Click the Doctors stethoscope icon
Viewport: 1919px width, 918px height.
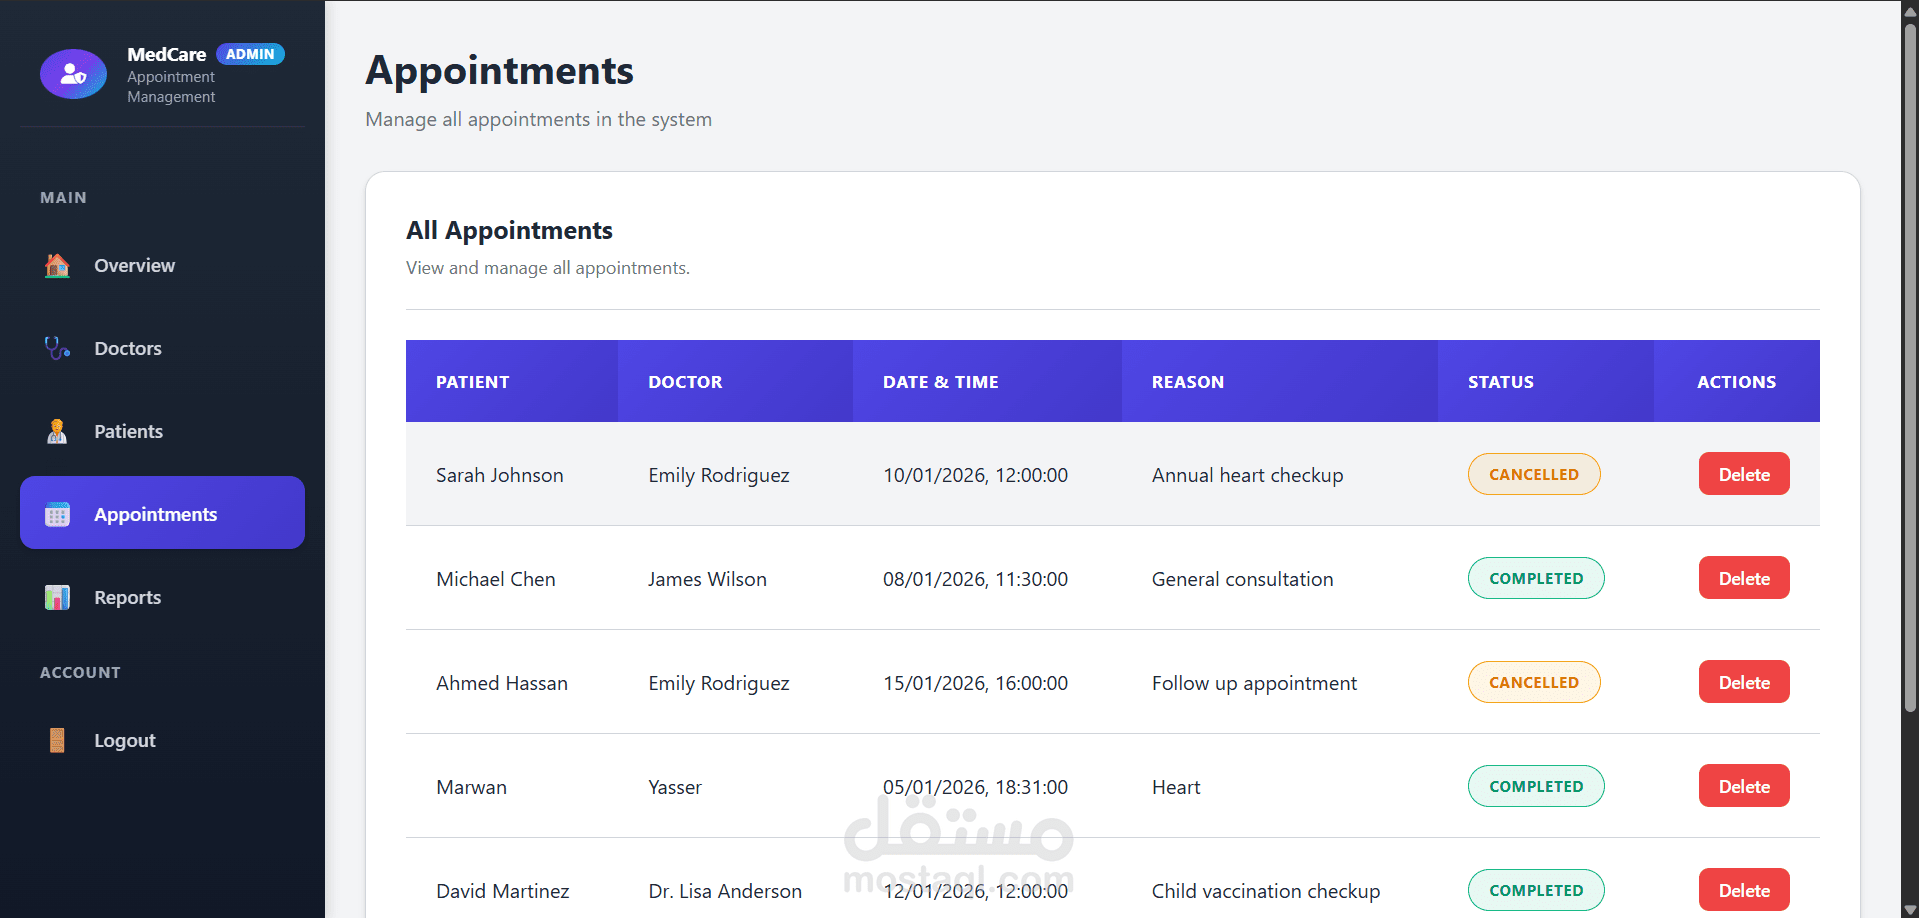click(x=57, y=349)
